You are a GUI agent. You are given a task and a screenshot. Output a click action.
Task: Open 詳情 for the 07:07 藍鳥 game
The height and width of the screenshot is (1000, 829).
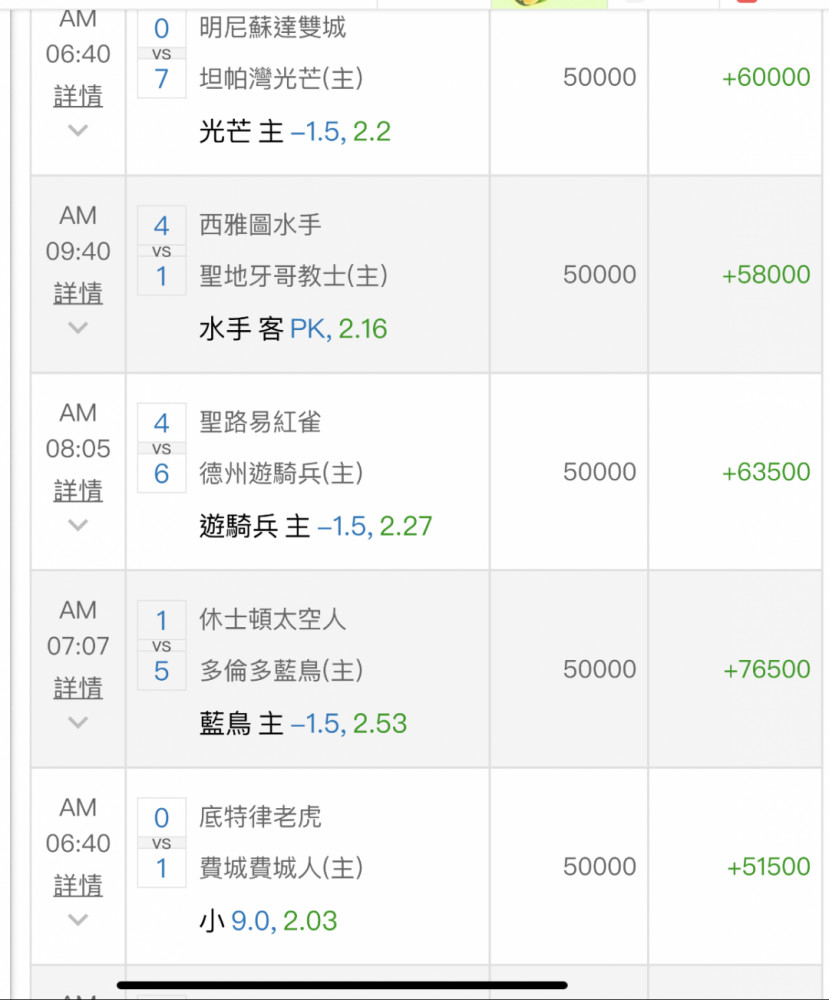[78, 687]
